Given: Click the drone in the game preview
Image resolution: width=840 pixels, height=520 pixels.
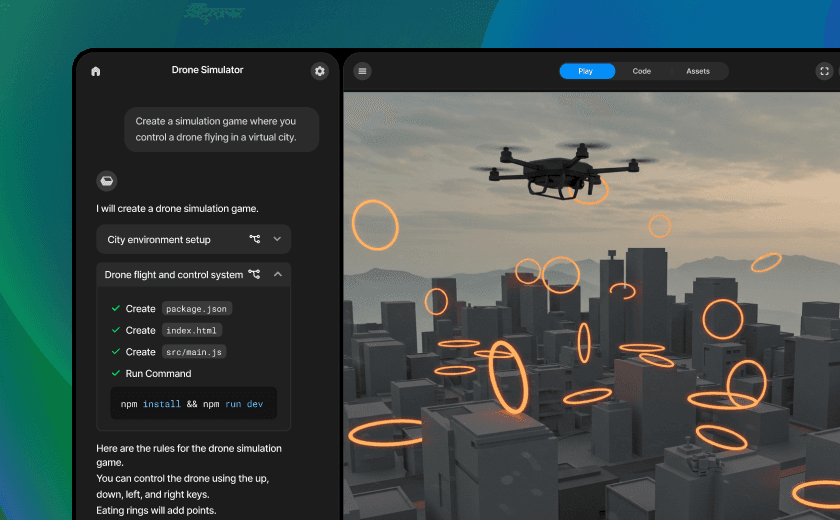Looking at the screenshot, I should point(564,170).
